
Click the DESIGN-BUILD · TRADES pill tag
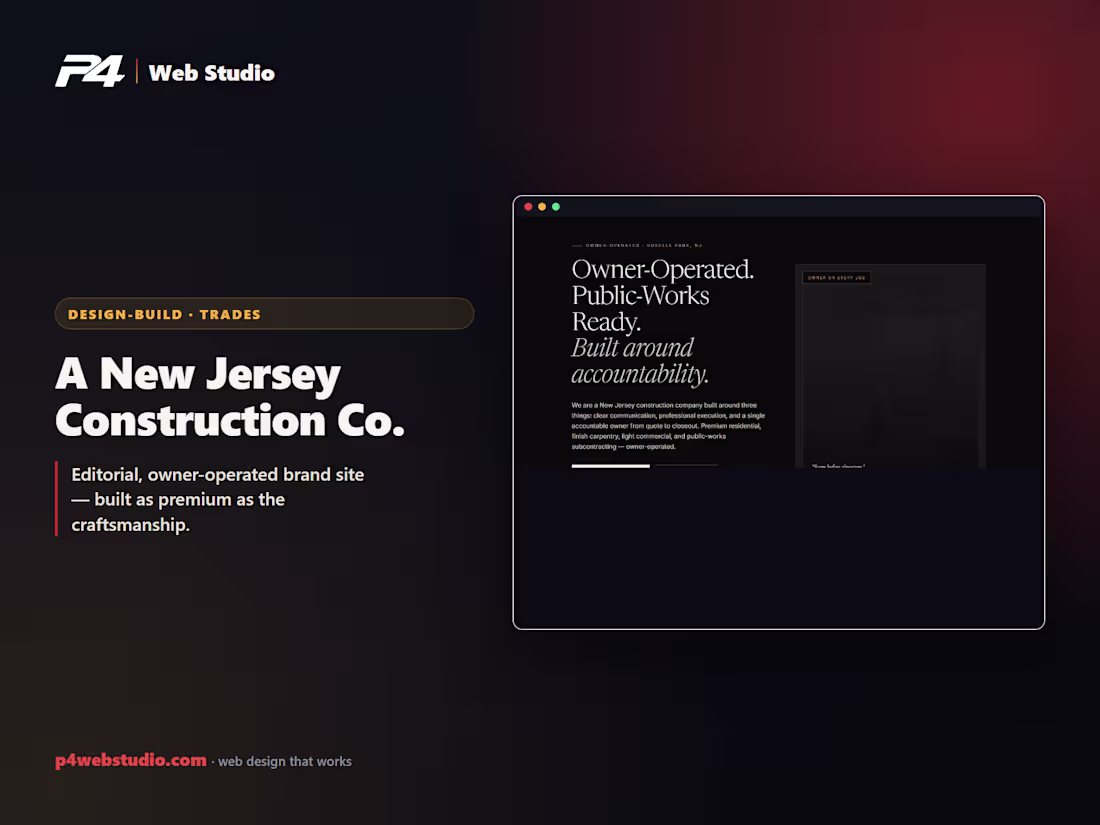point(264,314)
